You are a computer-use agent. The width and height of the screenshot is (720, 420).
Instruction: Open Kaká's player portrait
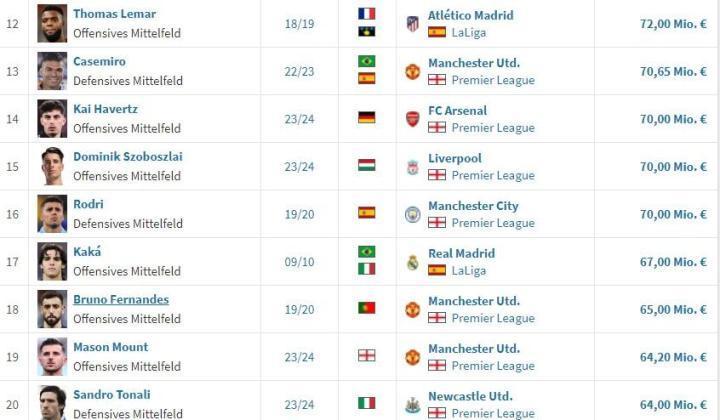[52, 262]
